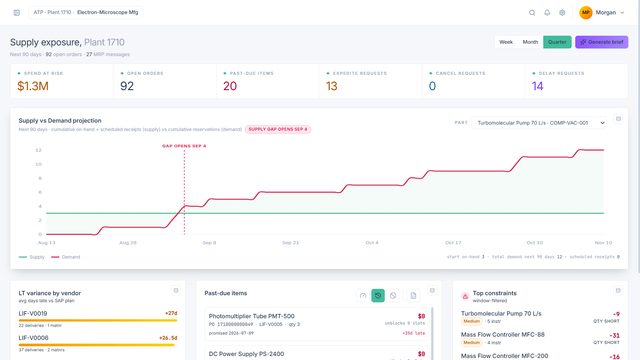This screenshot has width=640, height=360.
Task: Click the Open orders 92 card
Action: (x=165, y=81)
